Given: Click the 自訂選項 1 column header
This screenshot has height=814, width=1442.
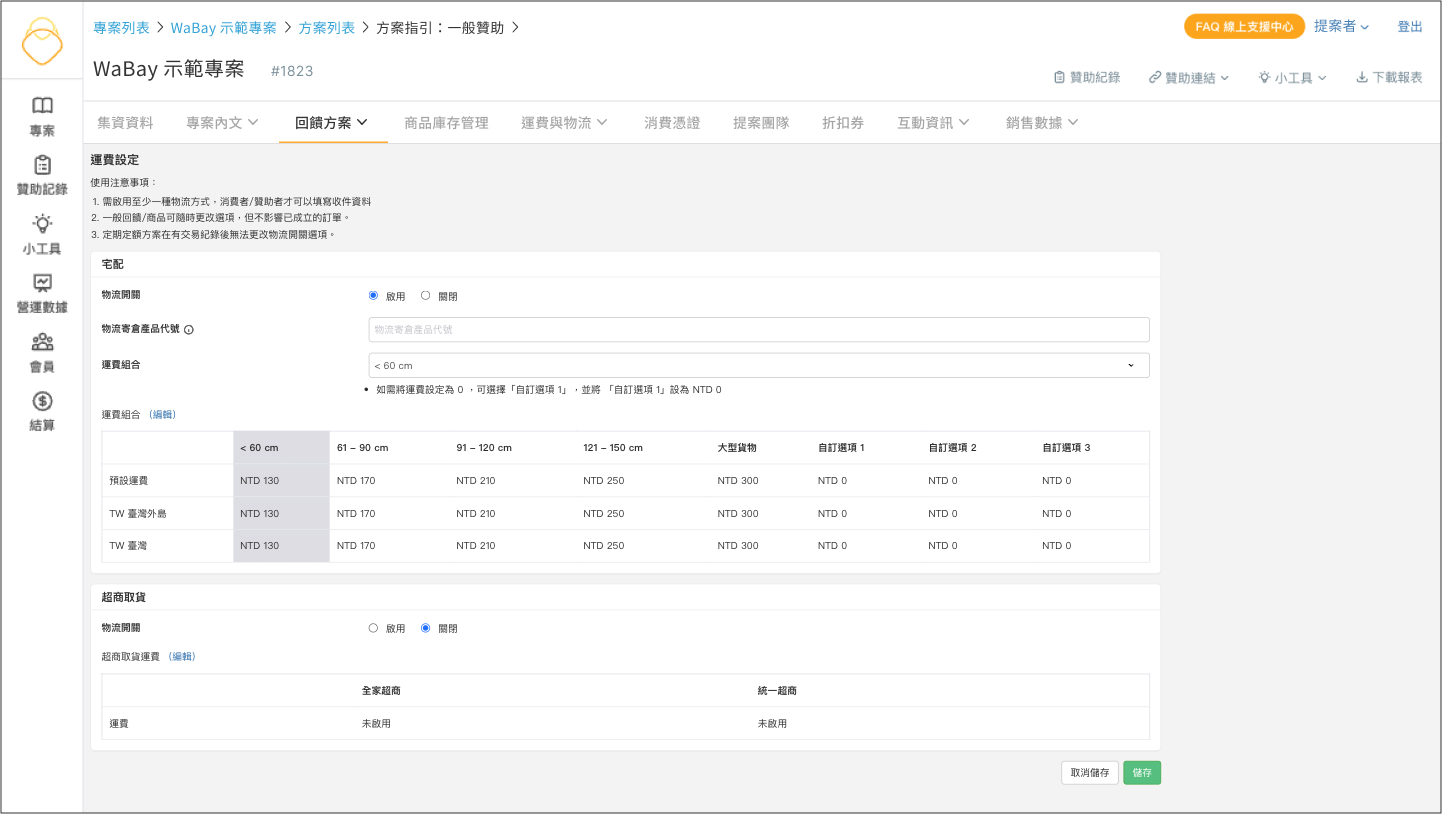Looking at the screenshot, I should (x=841, y=448).
